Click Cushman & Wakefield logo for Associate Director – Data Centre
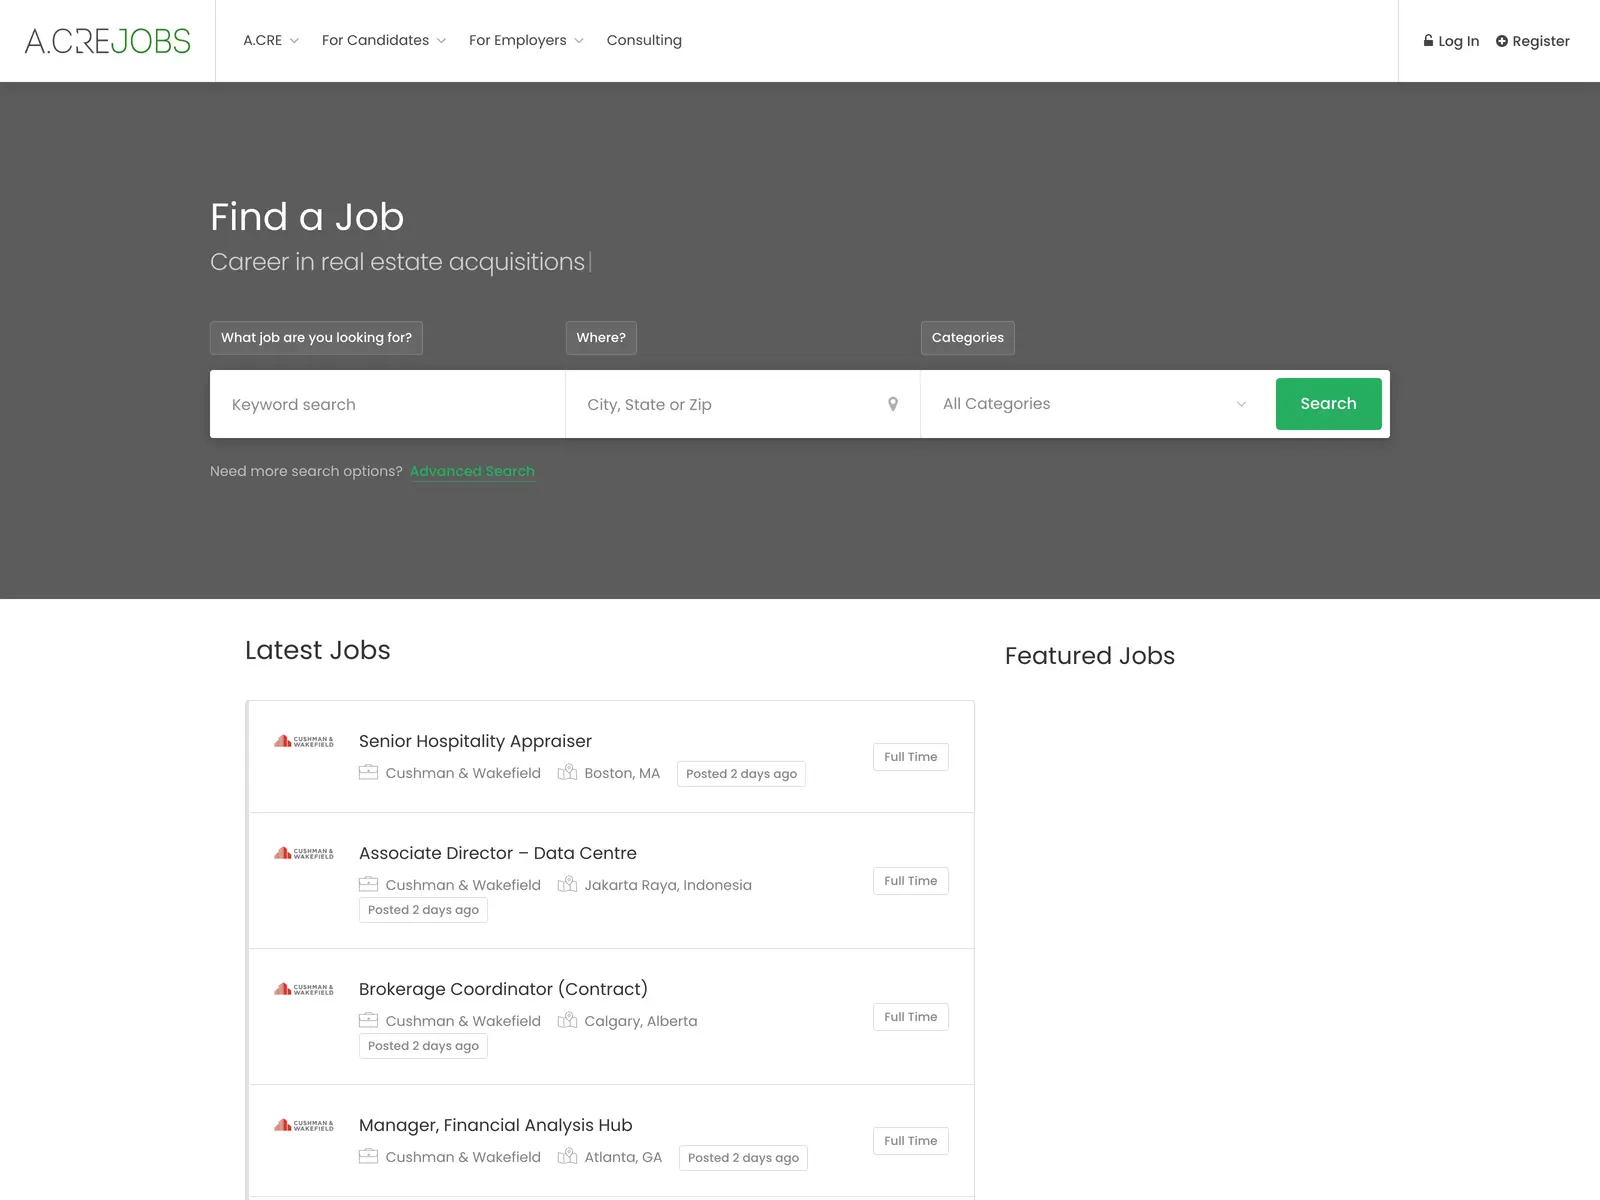Image resolution: width=1600 pixels, height=1200 pixels. (304, 853)
